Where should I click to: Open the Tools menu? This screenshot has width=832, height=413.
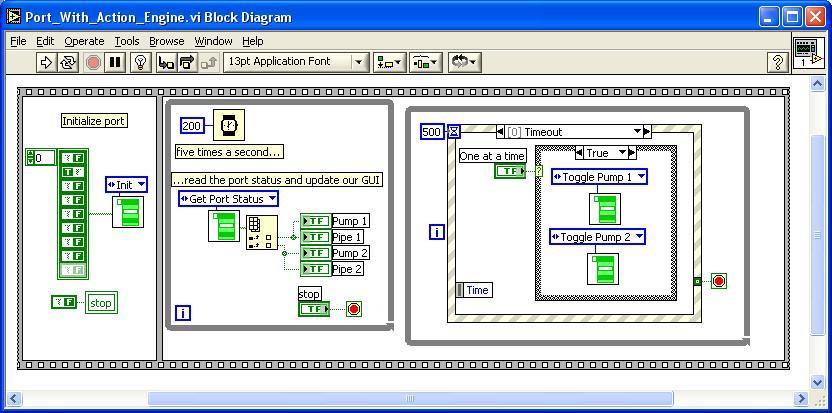tap(127, 41)
